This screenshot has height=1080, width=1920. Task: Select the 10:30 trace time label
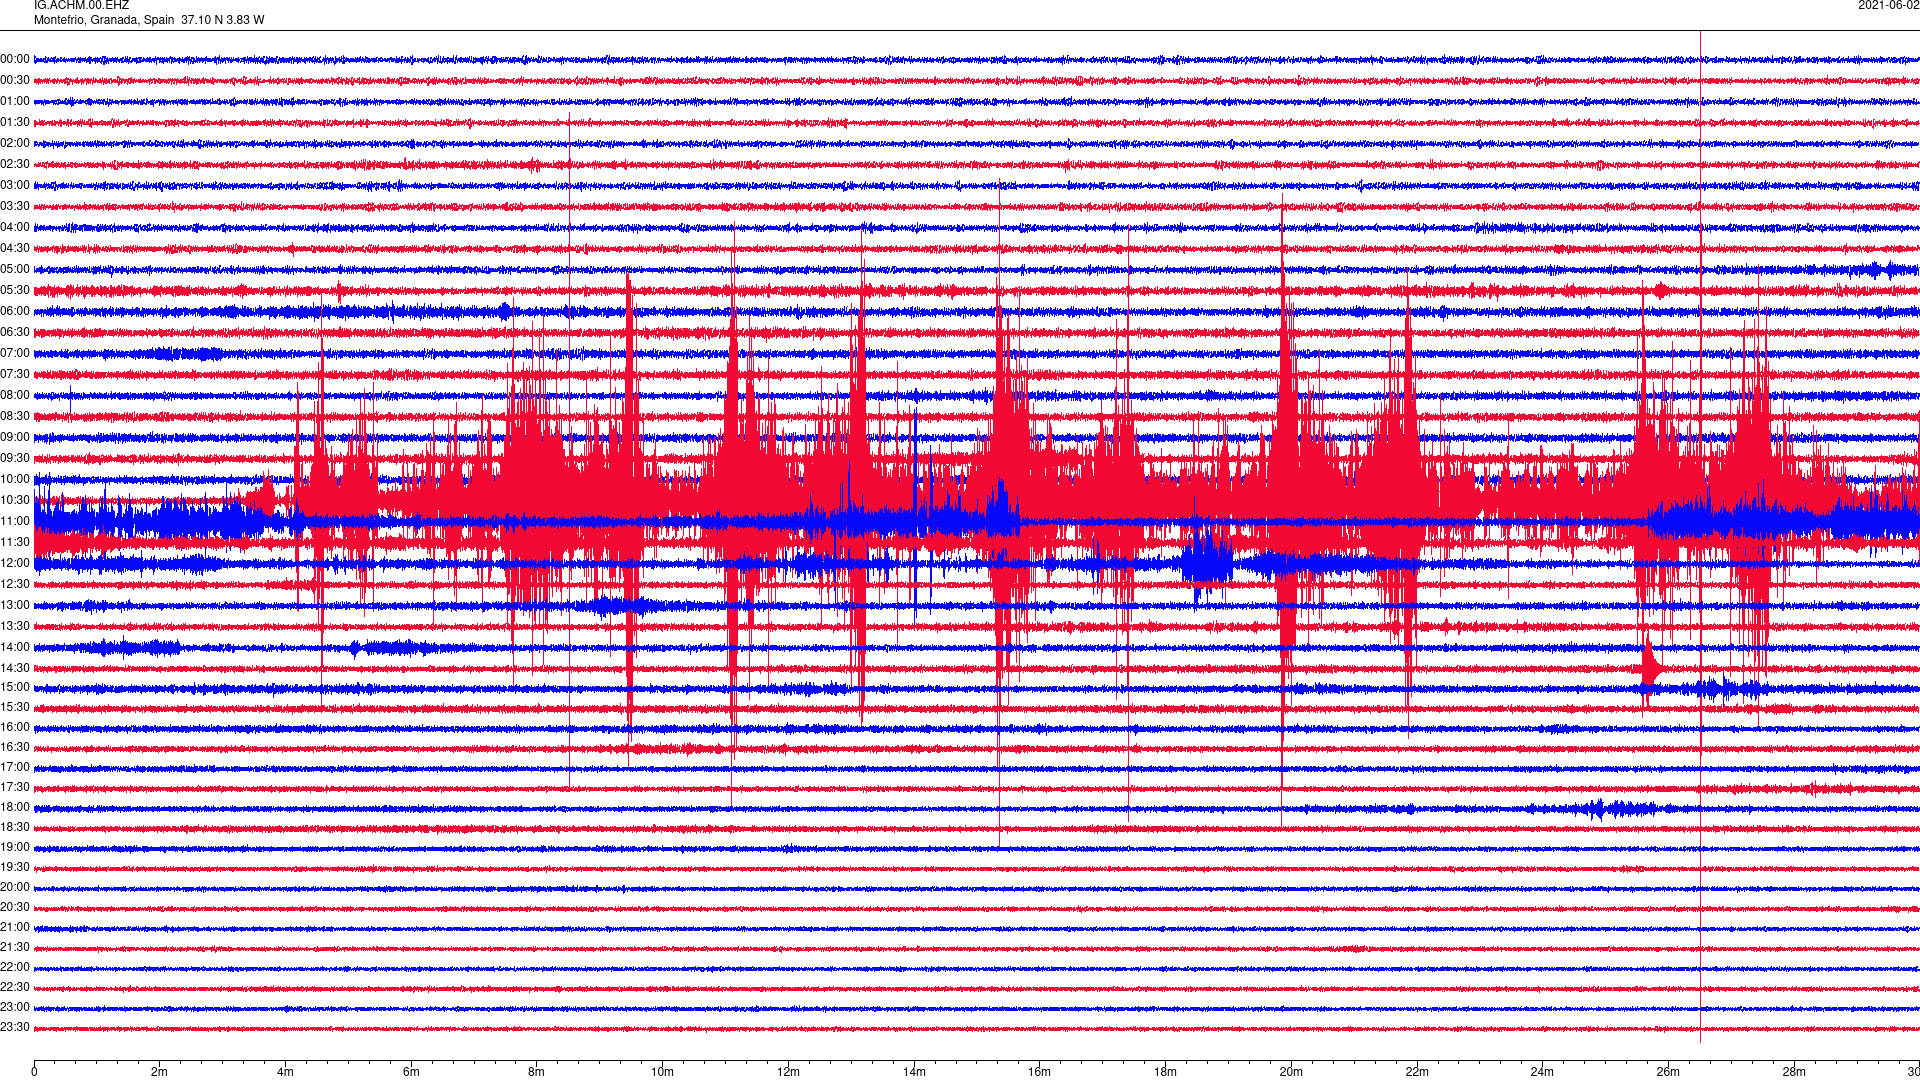[x=15, y=501]
